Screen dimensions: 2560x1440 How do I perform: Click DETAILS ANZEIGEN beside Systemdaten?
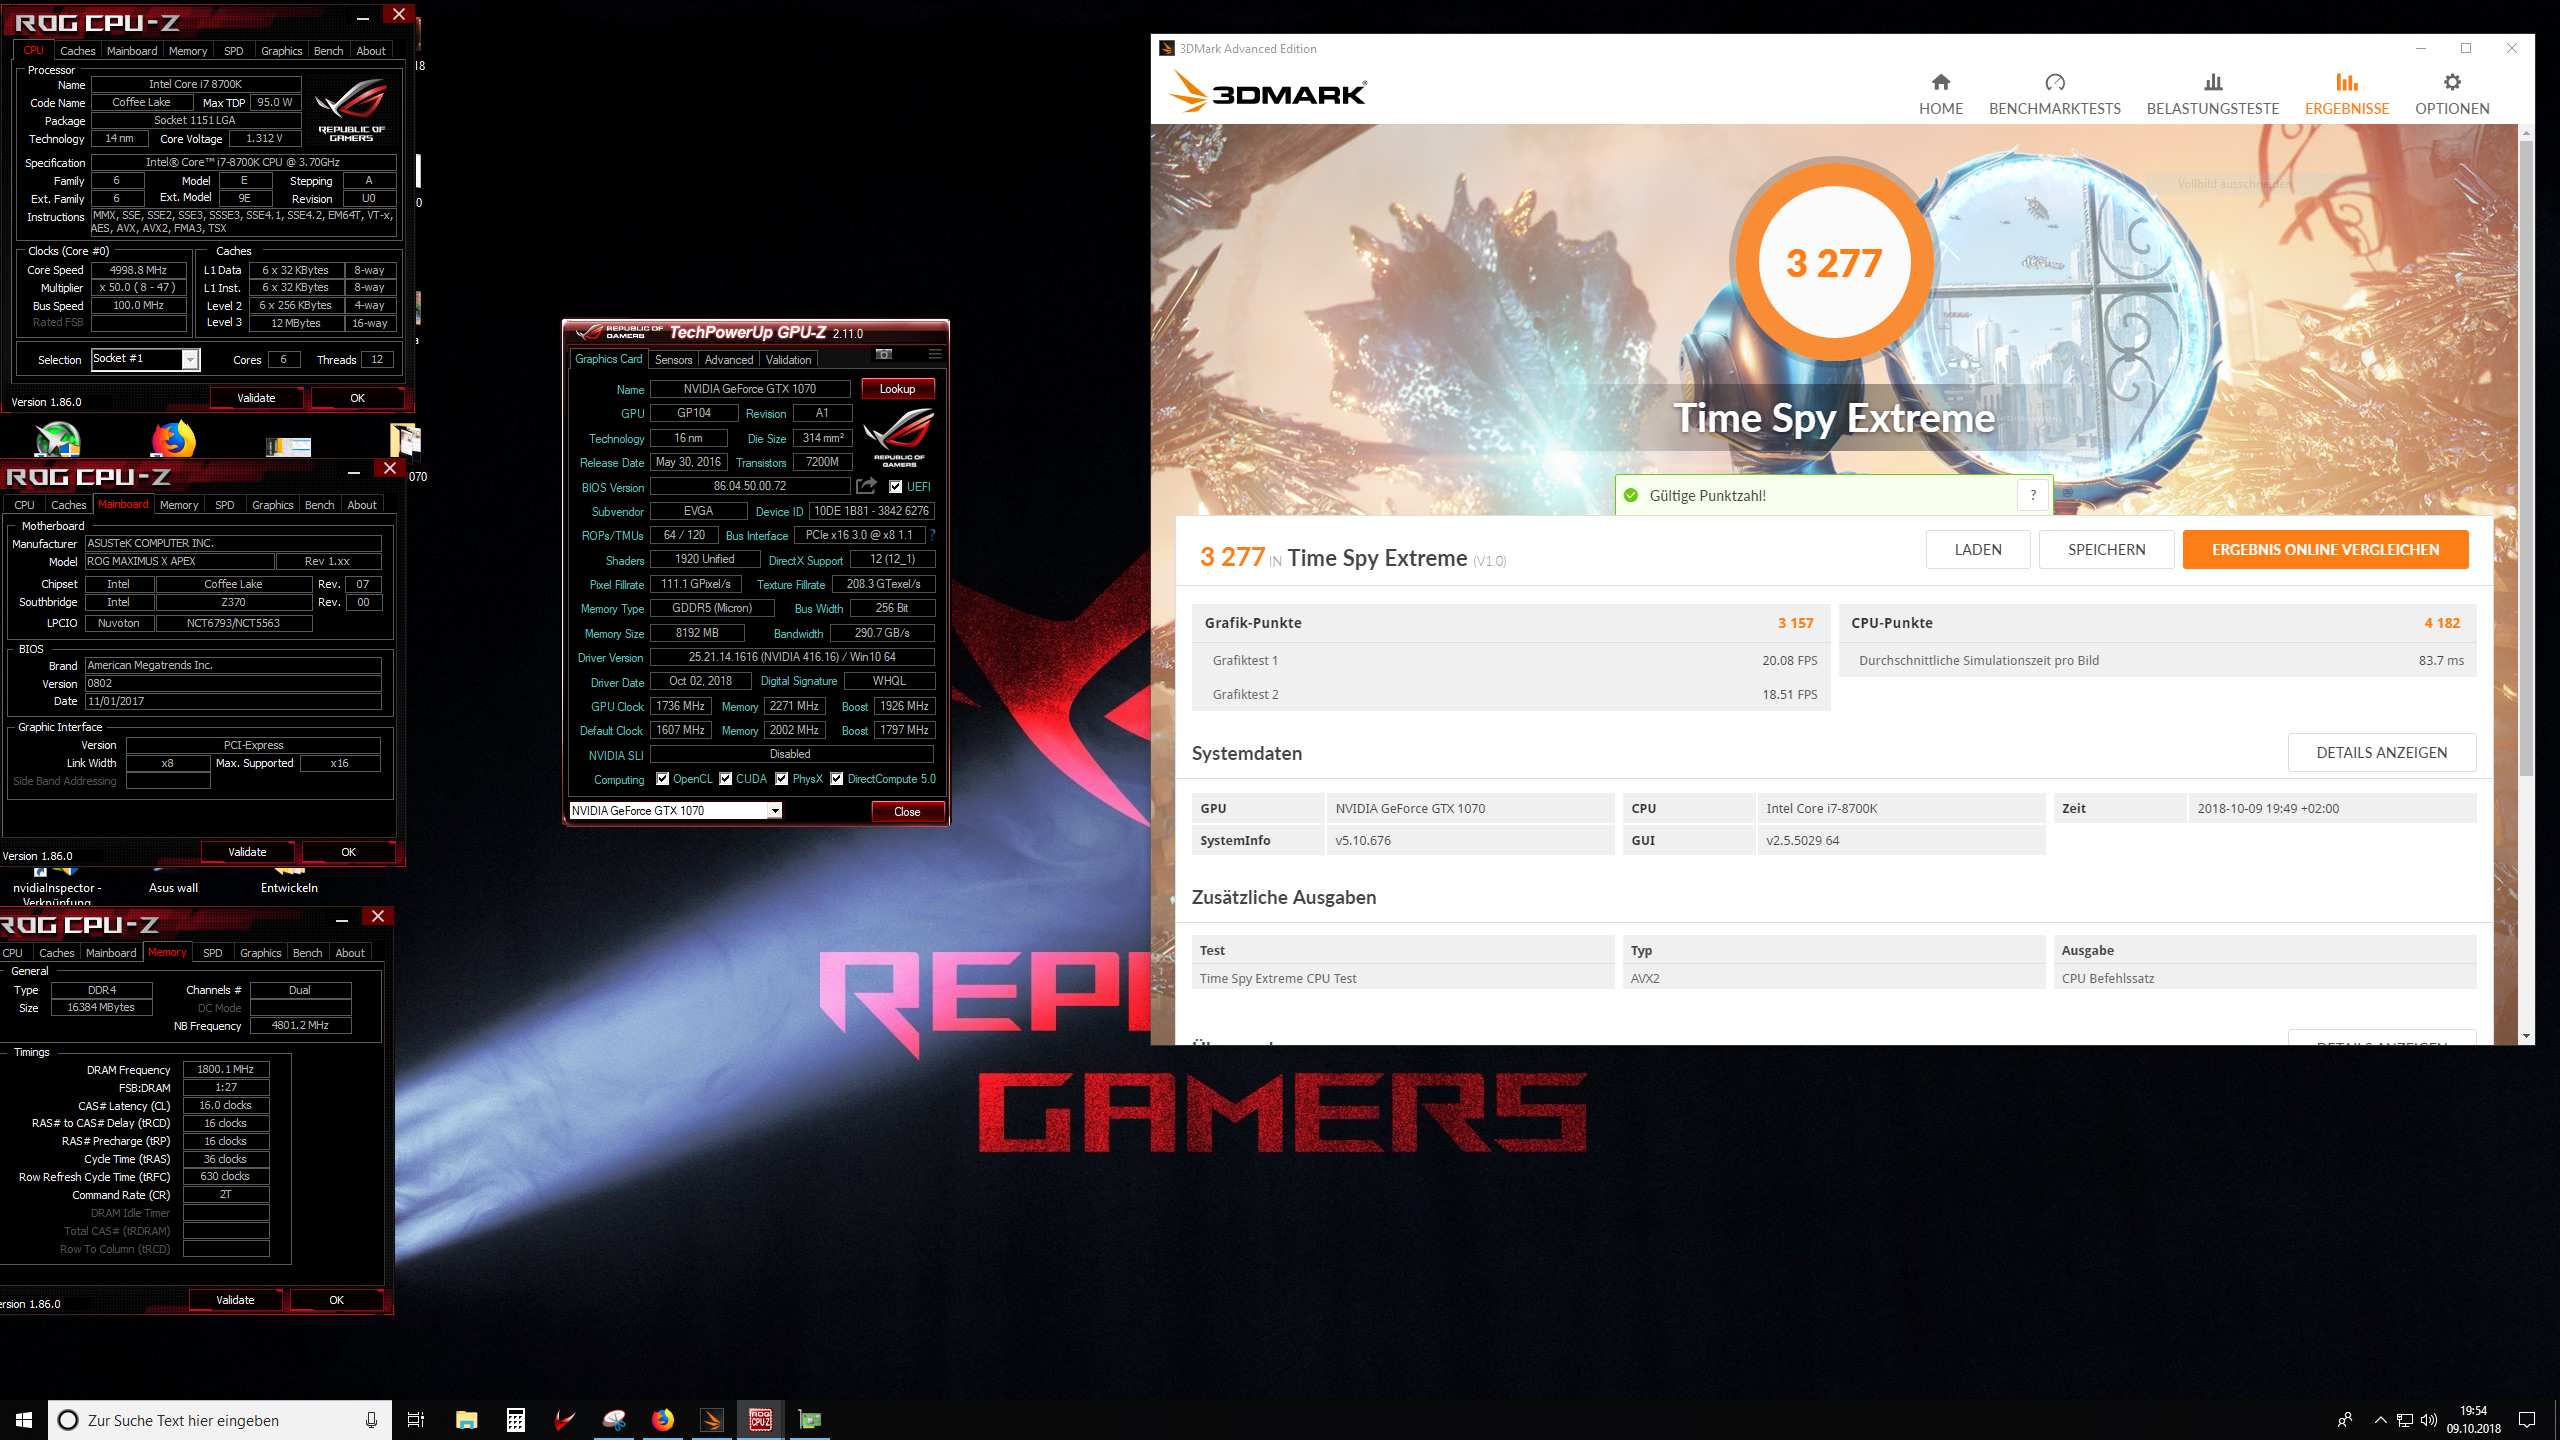(2381, 753)
